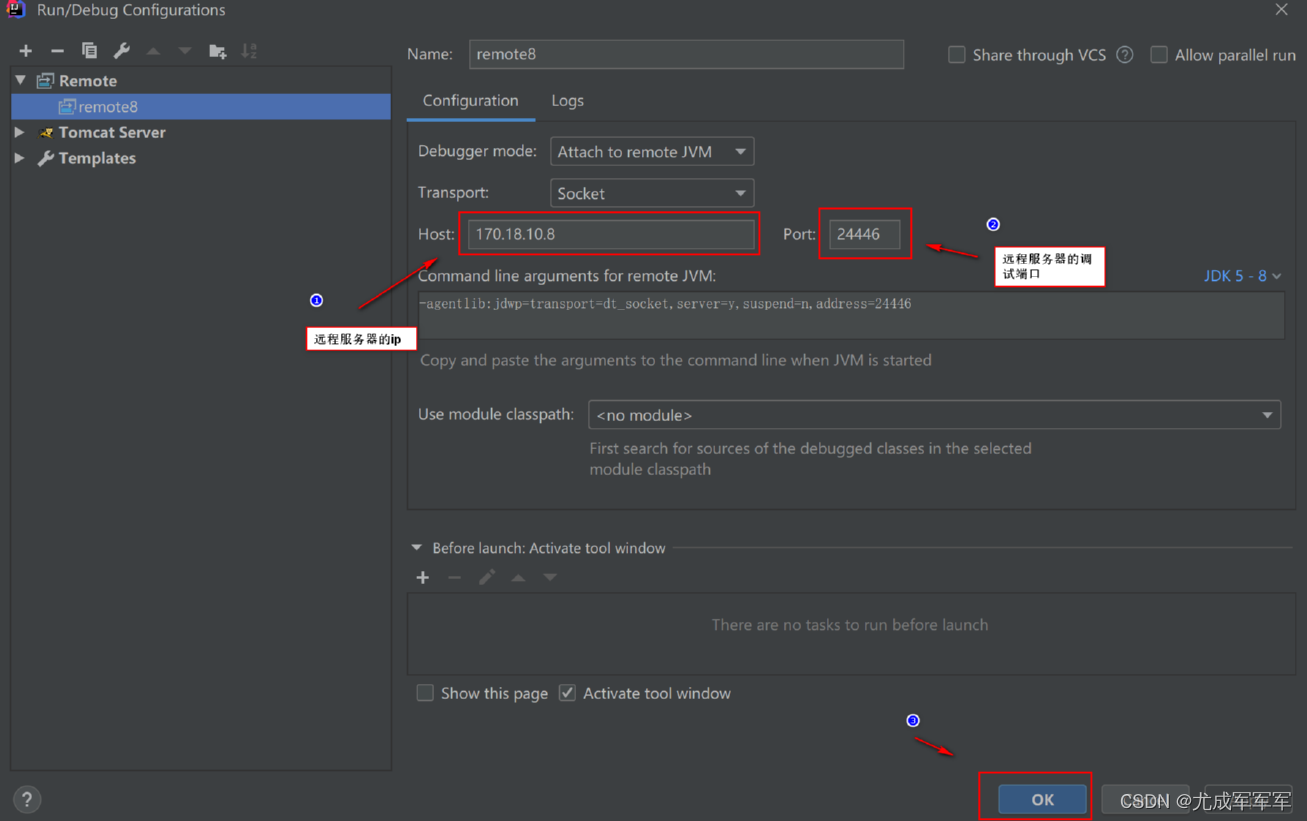Move configuration down in list toolbar

point(185,51)
